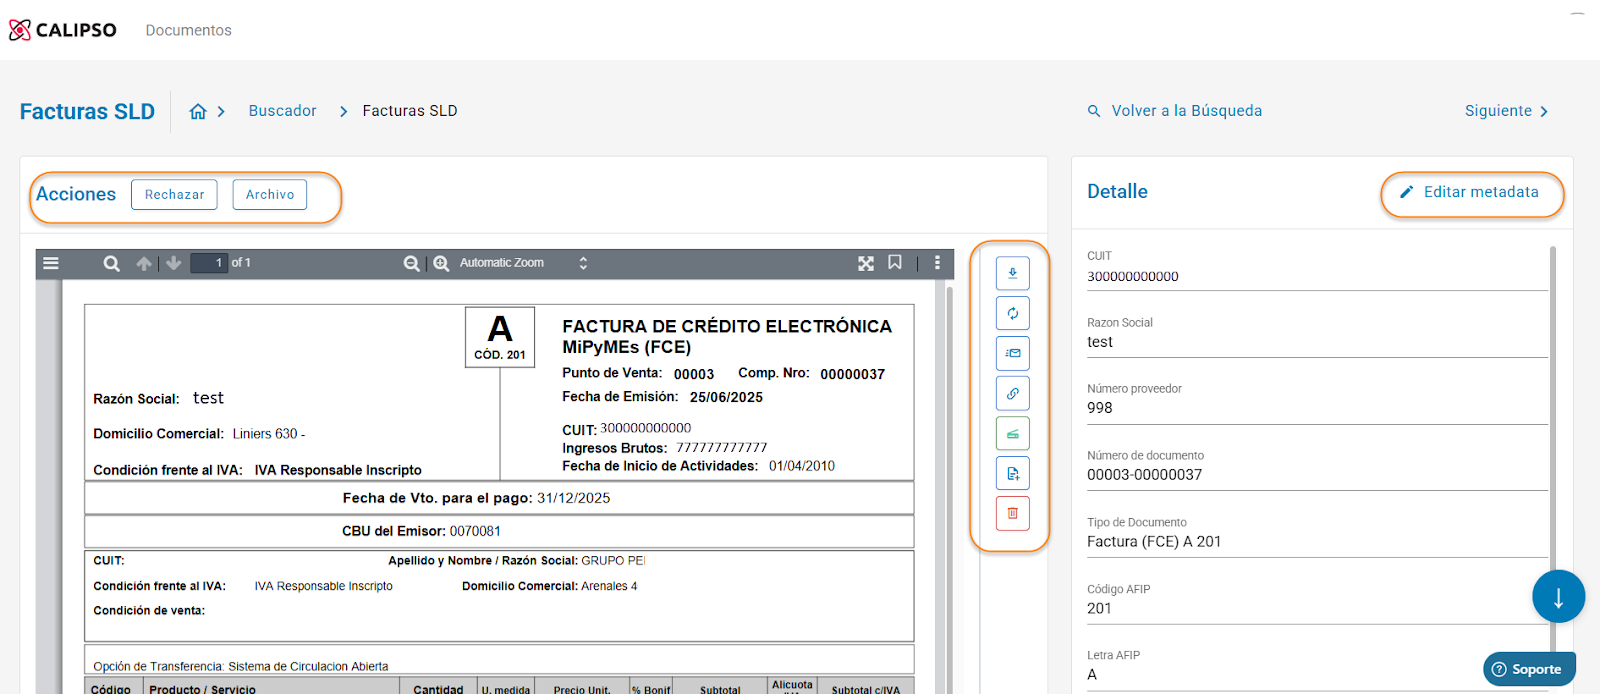
Task: Click the refresh/replace document icon
Action: pyautogui.click(x=1012, y=313)
